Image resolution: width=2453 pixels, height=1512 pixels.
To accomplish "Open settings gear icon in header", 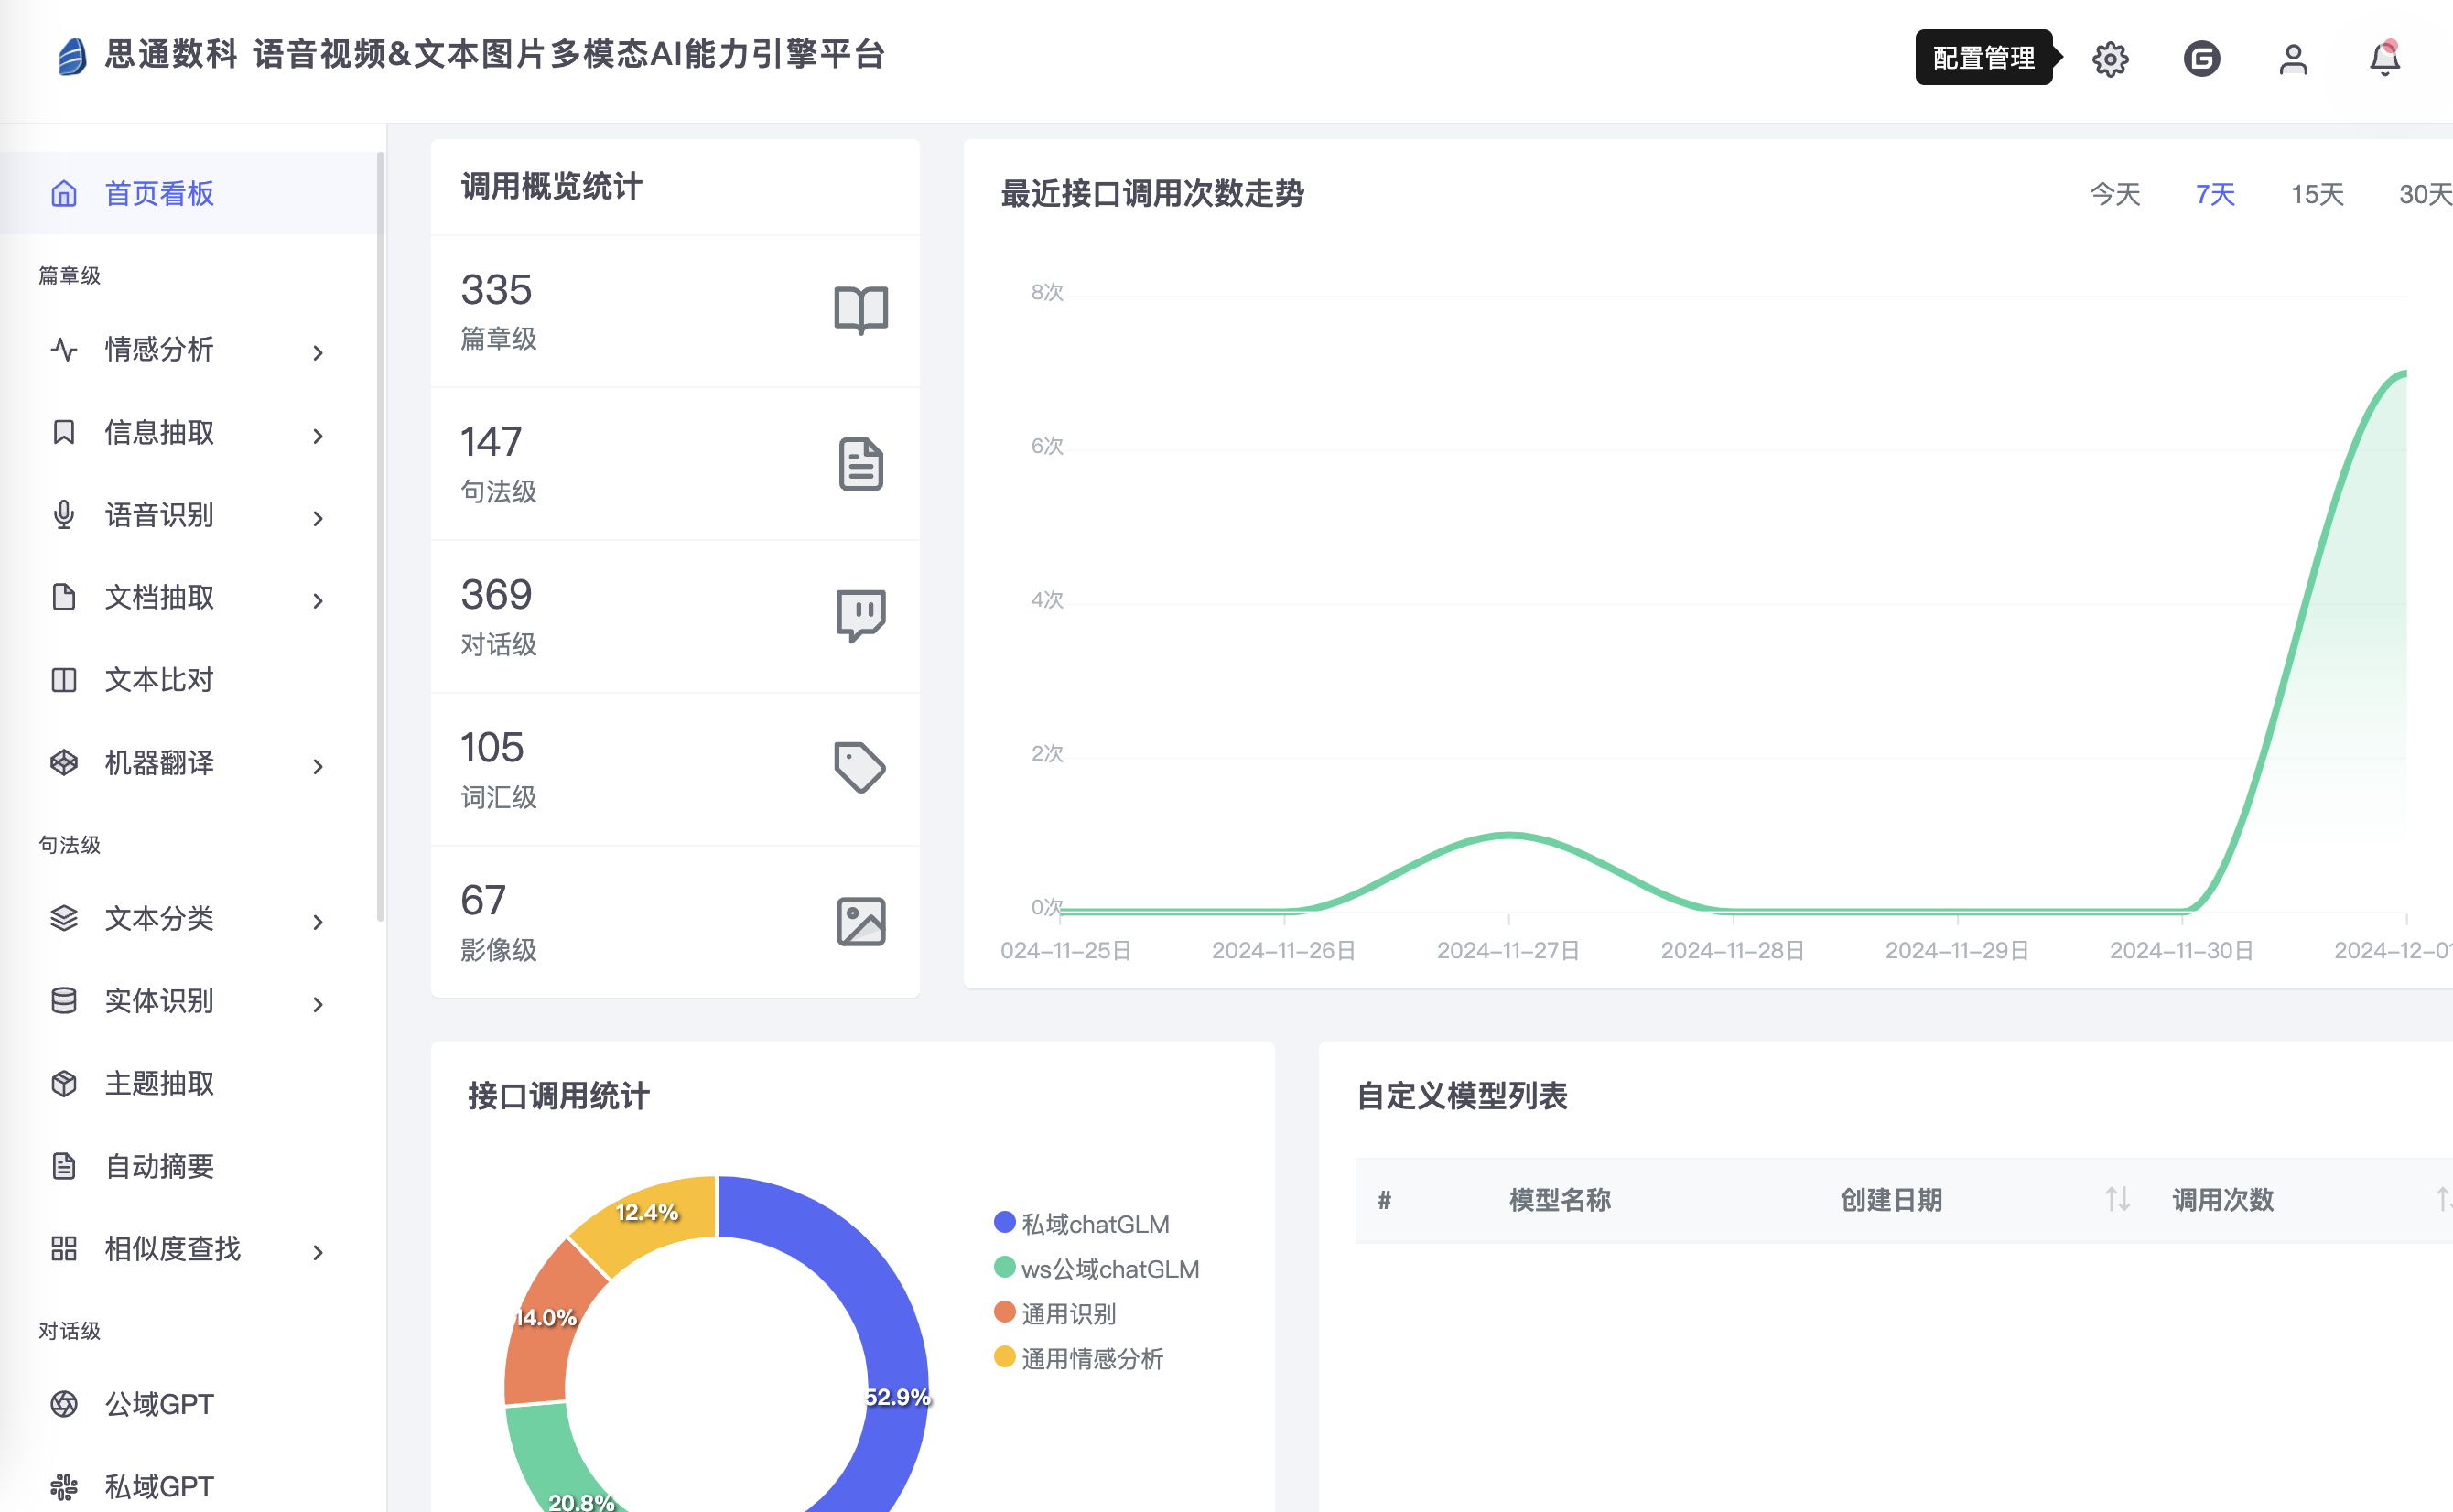I will [x=2109, y=59].
